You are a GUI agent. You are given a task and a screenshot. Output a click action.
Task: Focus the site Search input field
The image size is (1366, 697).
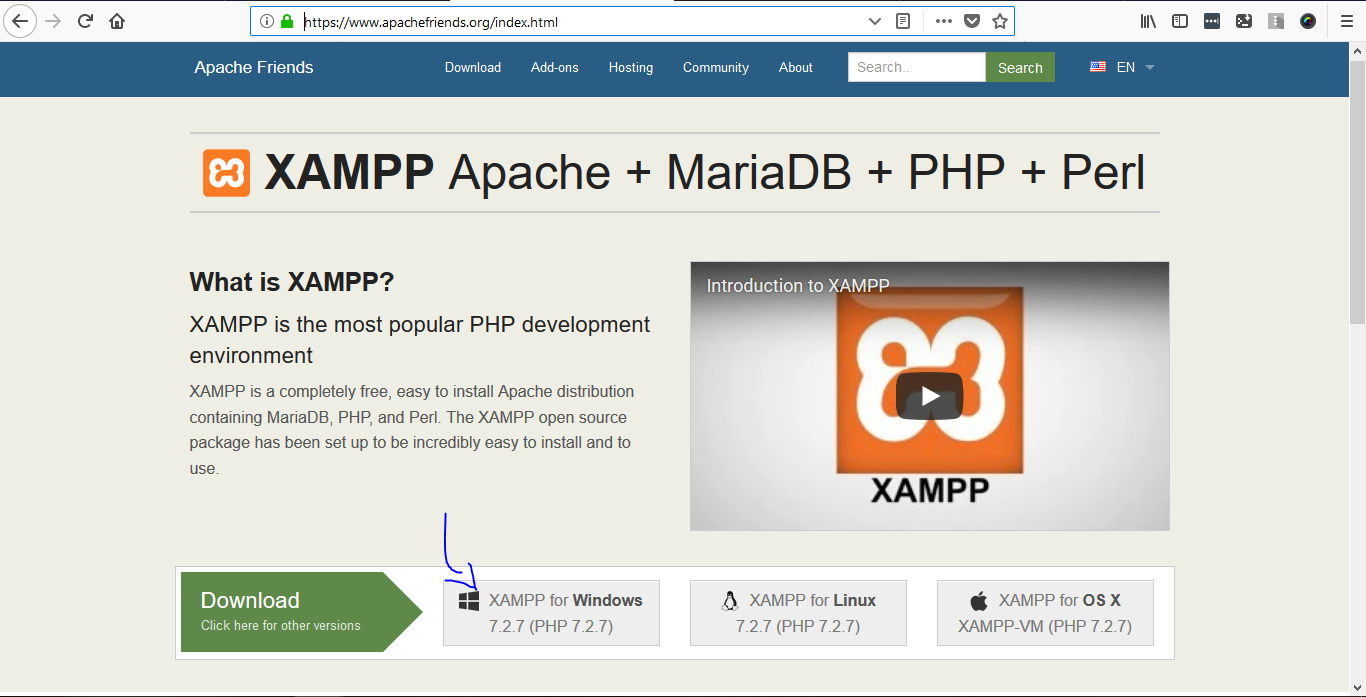917,67
